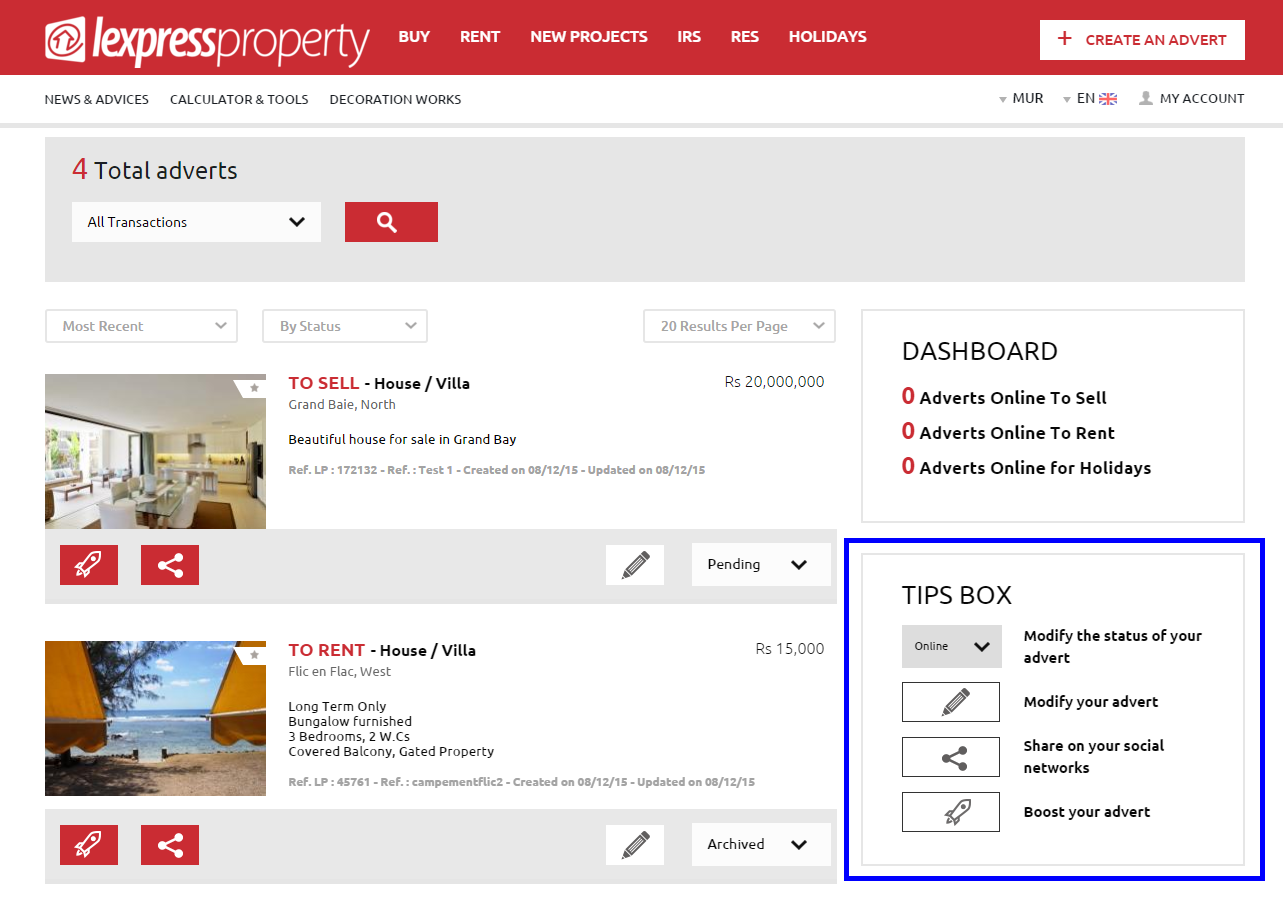Click 'Adverts Online To Rent' in Dashboard

click(1017, 433)
